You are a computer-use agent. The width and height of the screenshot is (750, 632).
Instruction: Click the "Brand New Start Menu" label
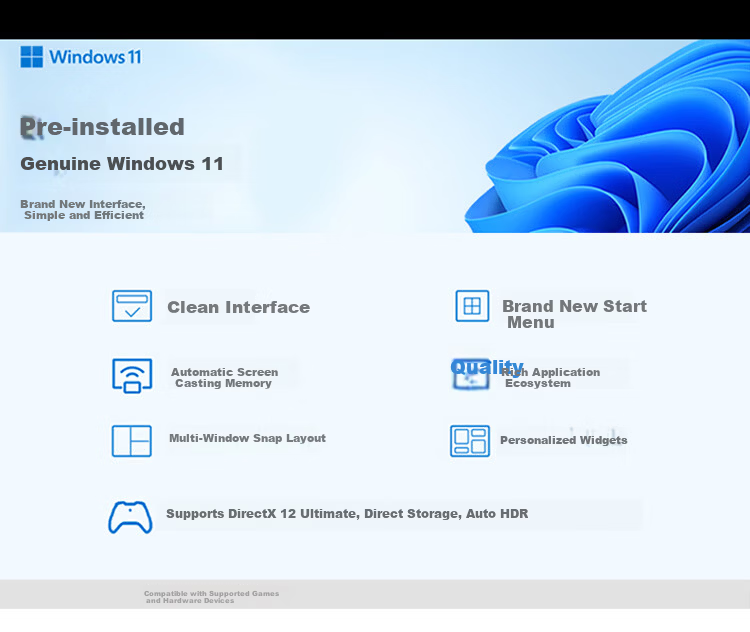pos(574,314)
